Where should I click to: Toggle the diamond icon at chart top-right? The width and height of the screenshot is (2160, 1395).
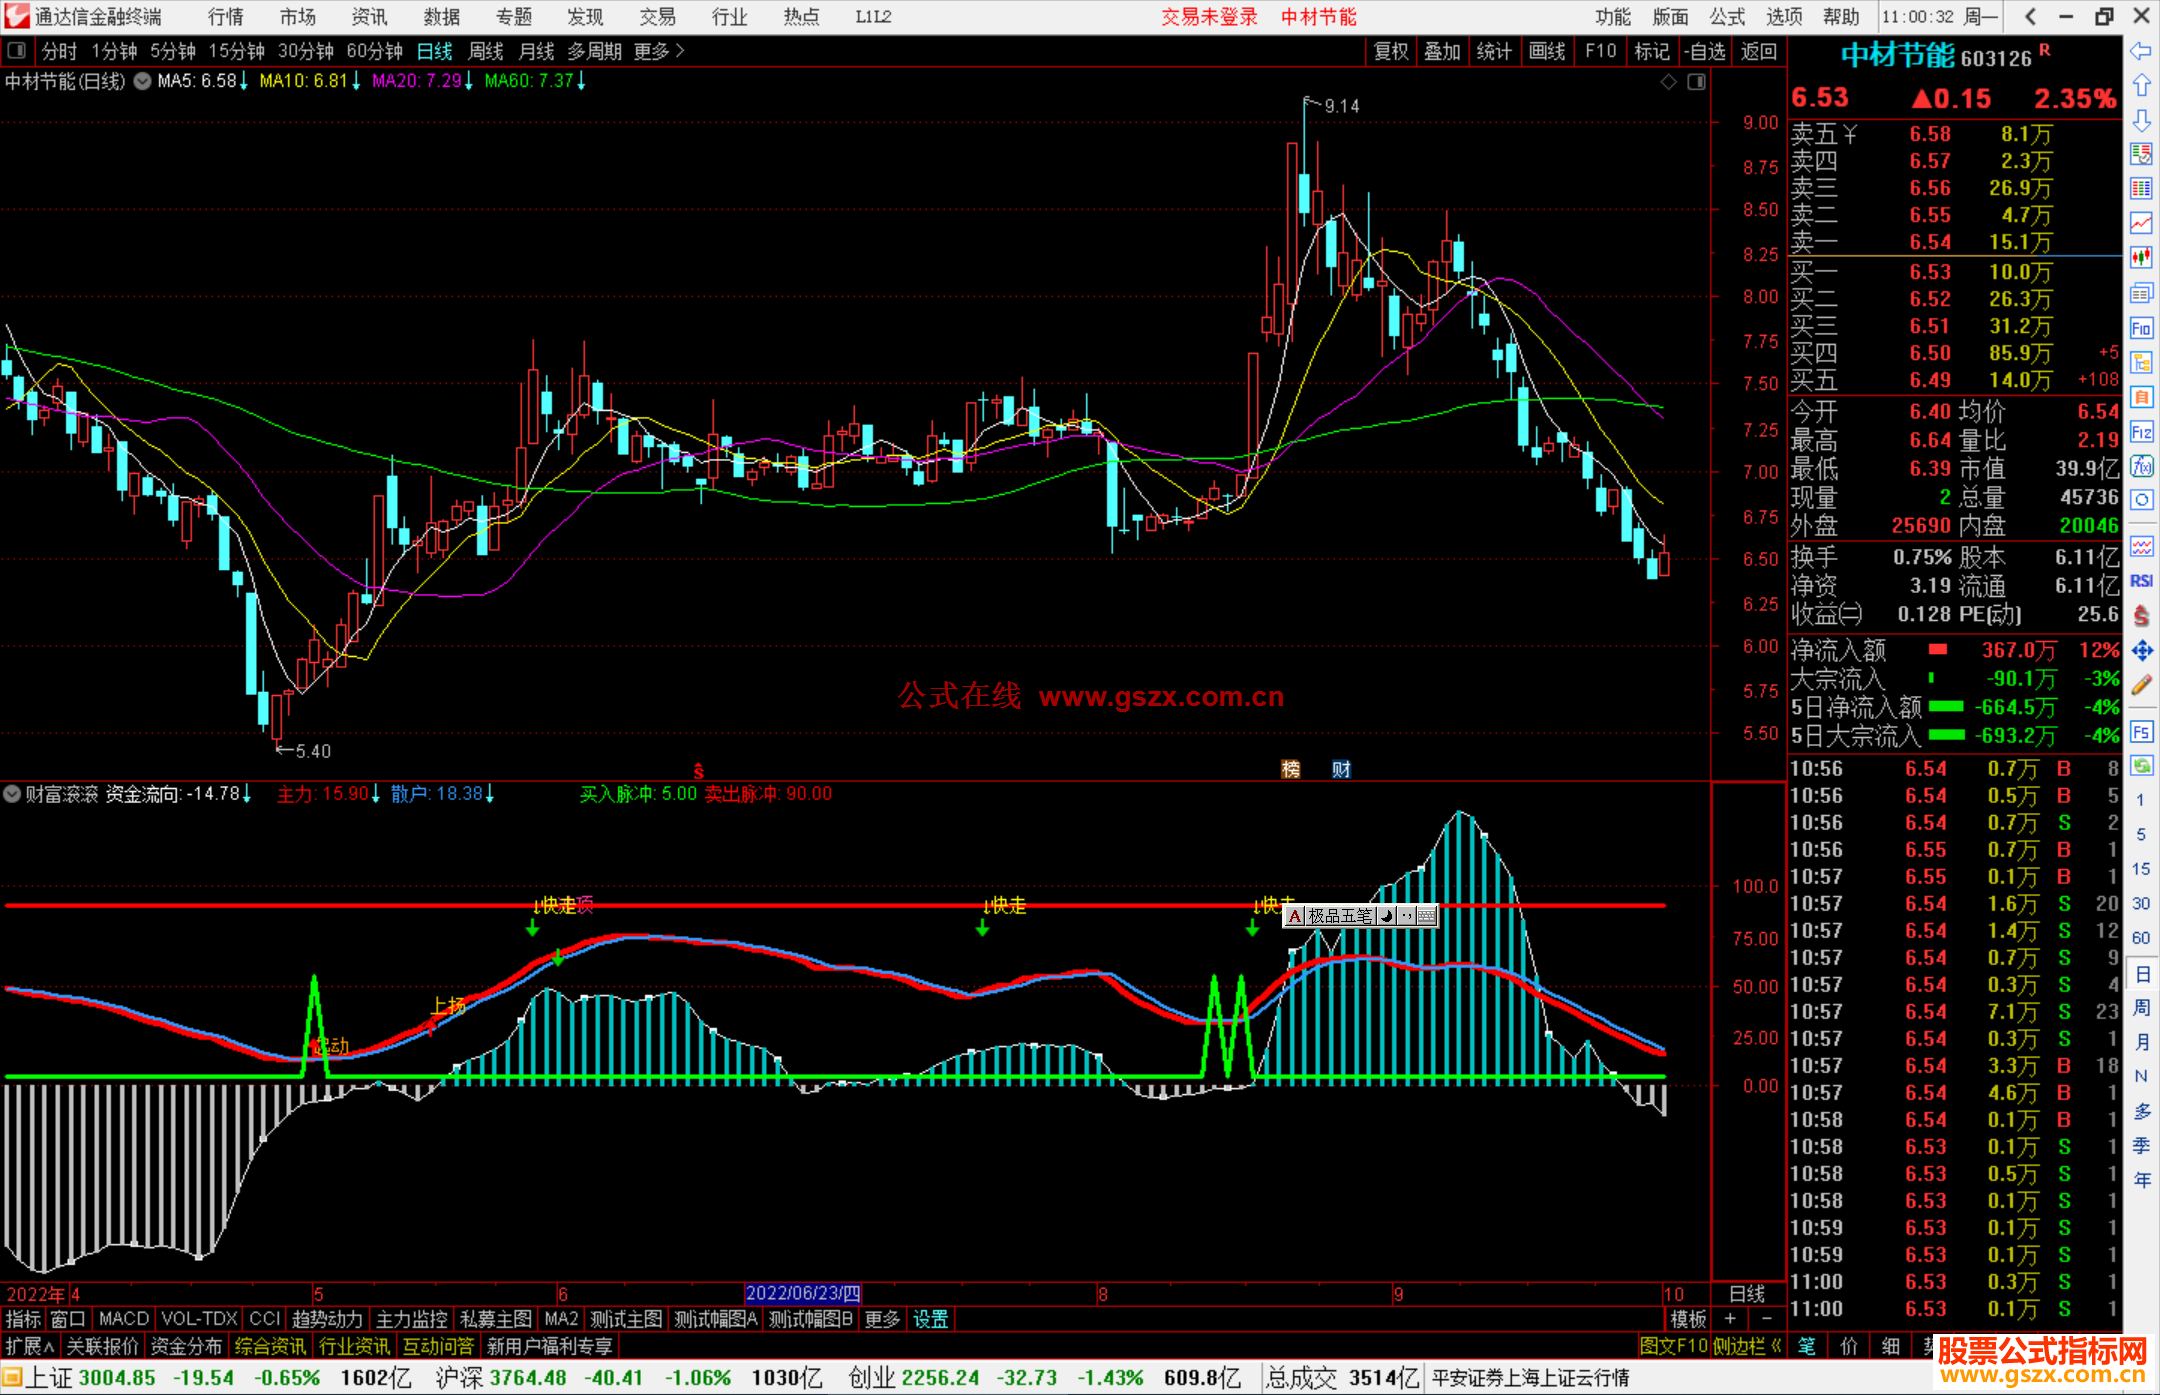tap(1668, 82)
